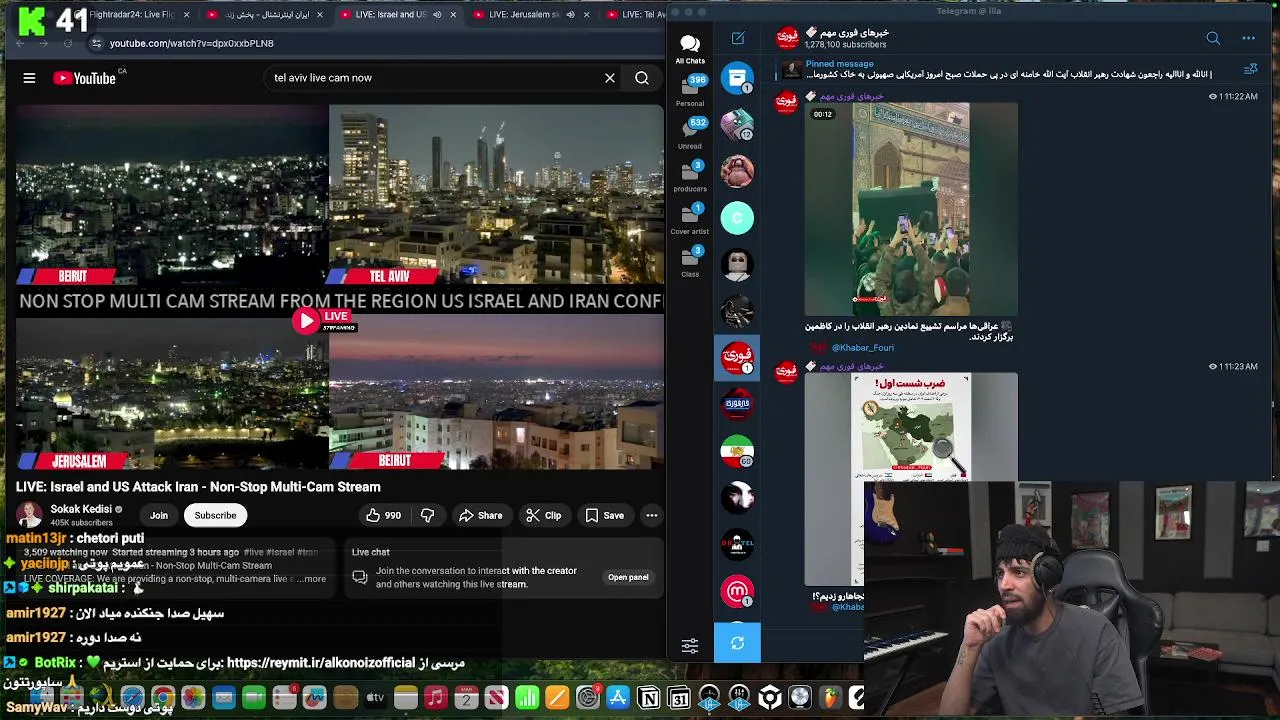
Task: Open Telegram Archived Chats entry
Action: coord(738,79)
